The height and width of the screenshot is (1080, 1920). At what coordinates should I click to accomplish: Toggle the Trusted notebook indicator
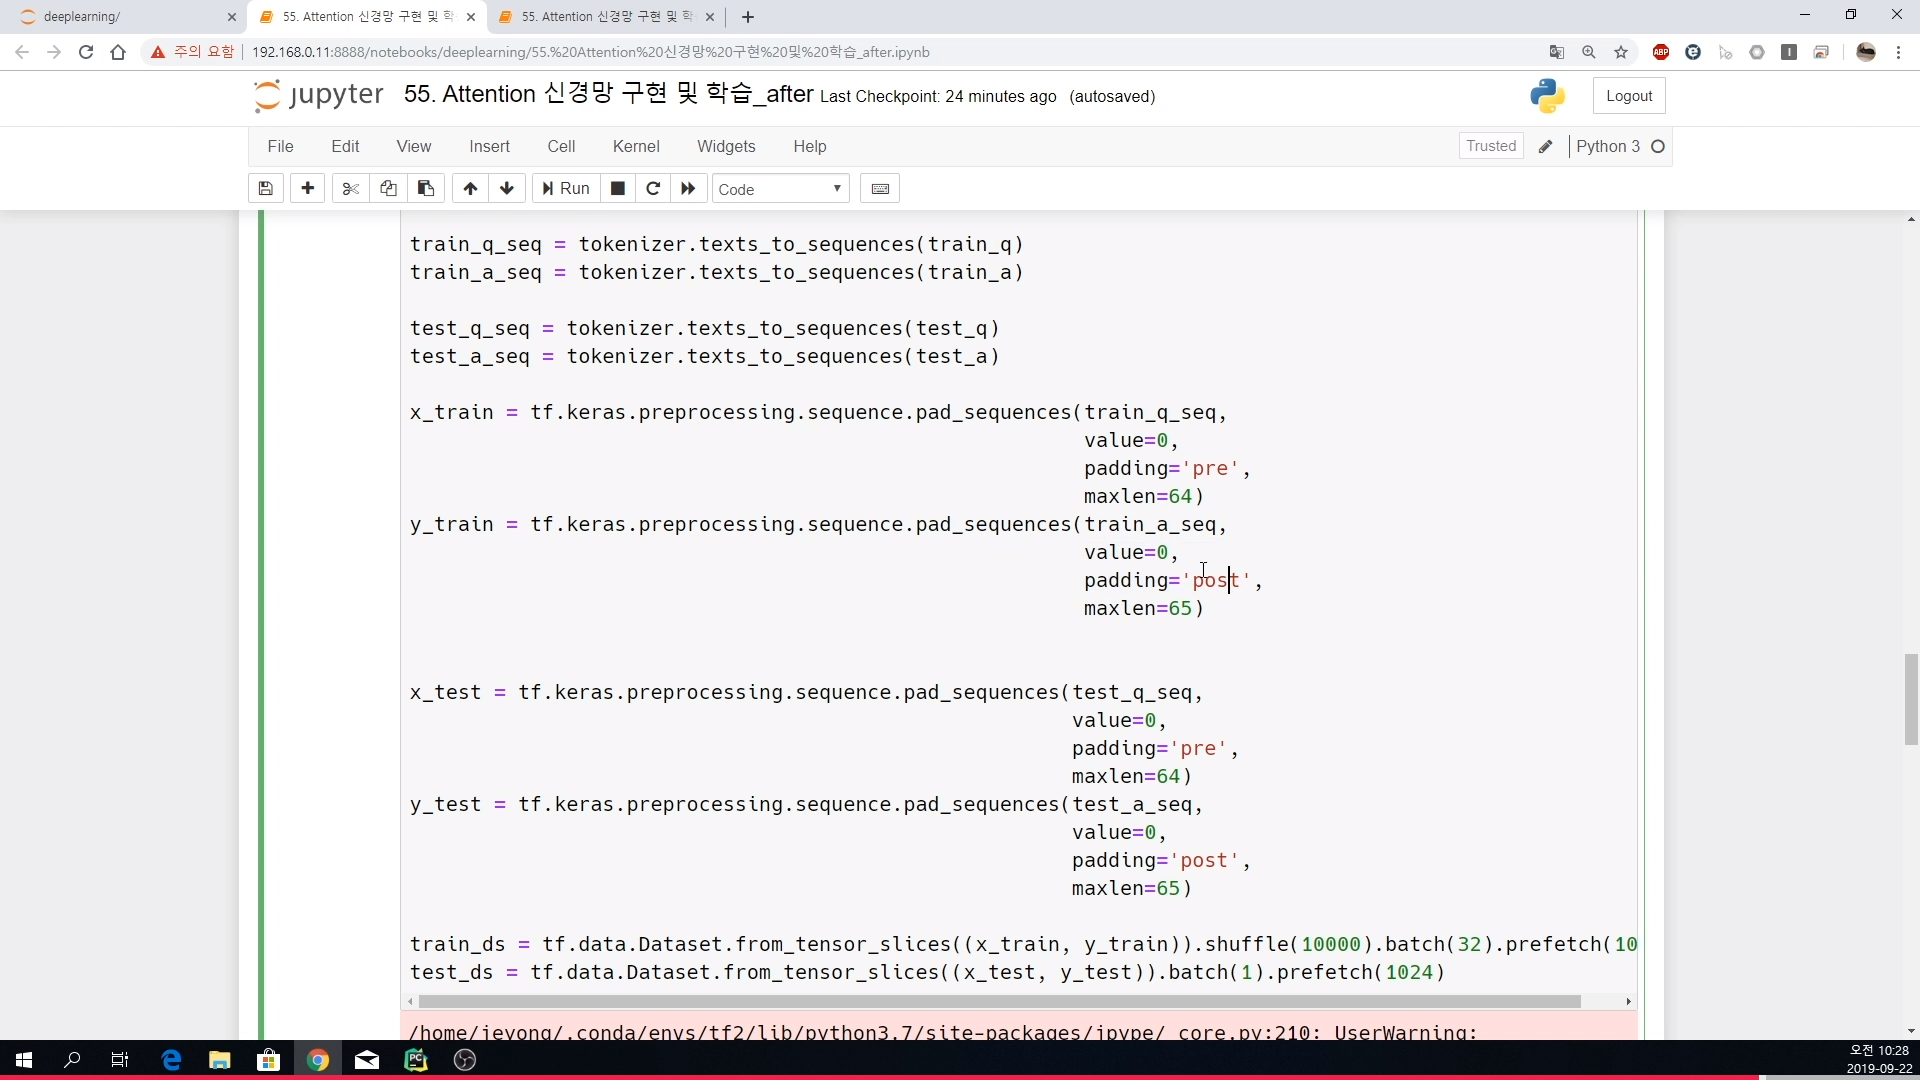(1490, 146)
